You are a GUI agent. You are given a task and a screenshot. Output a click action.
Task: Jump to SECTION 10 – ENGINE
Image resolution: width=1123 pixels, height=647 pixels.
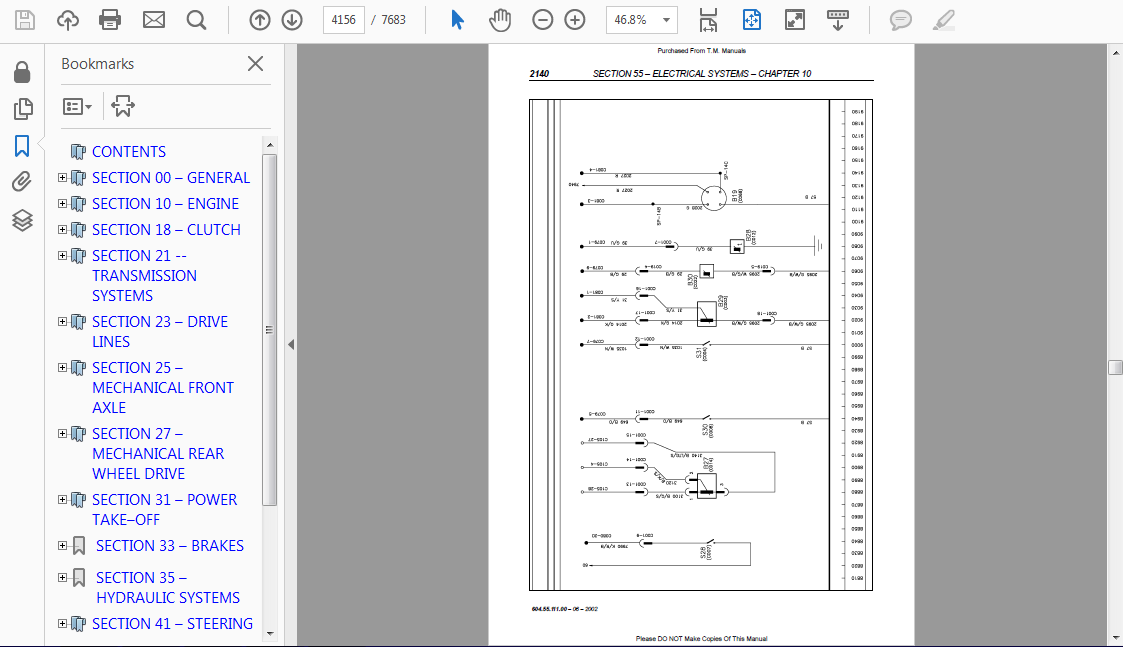(x=165, y=203)
